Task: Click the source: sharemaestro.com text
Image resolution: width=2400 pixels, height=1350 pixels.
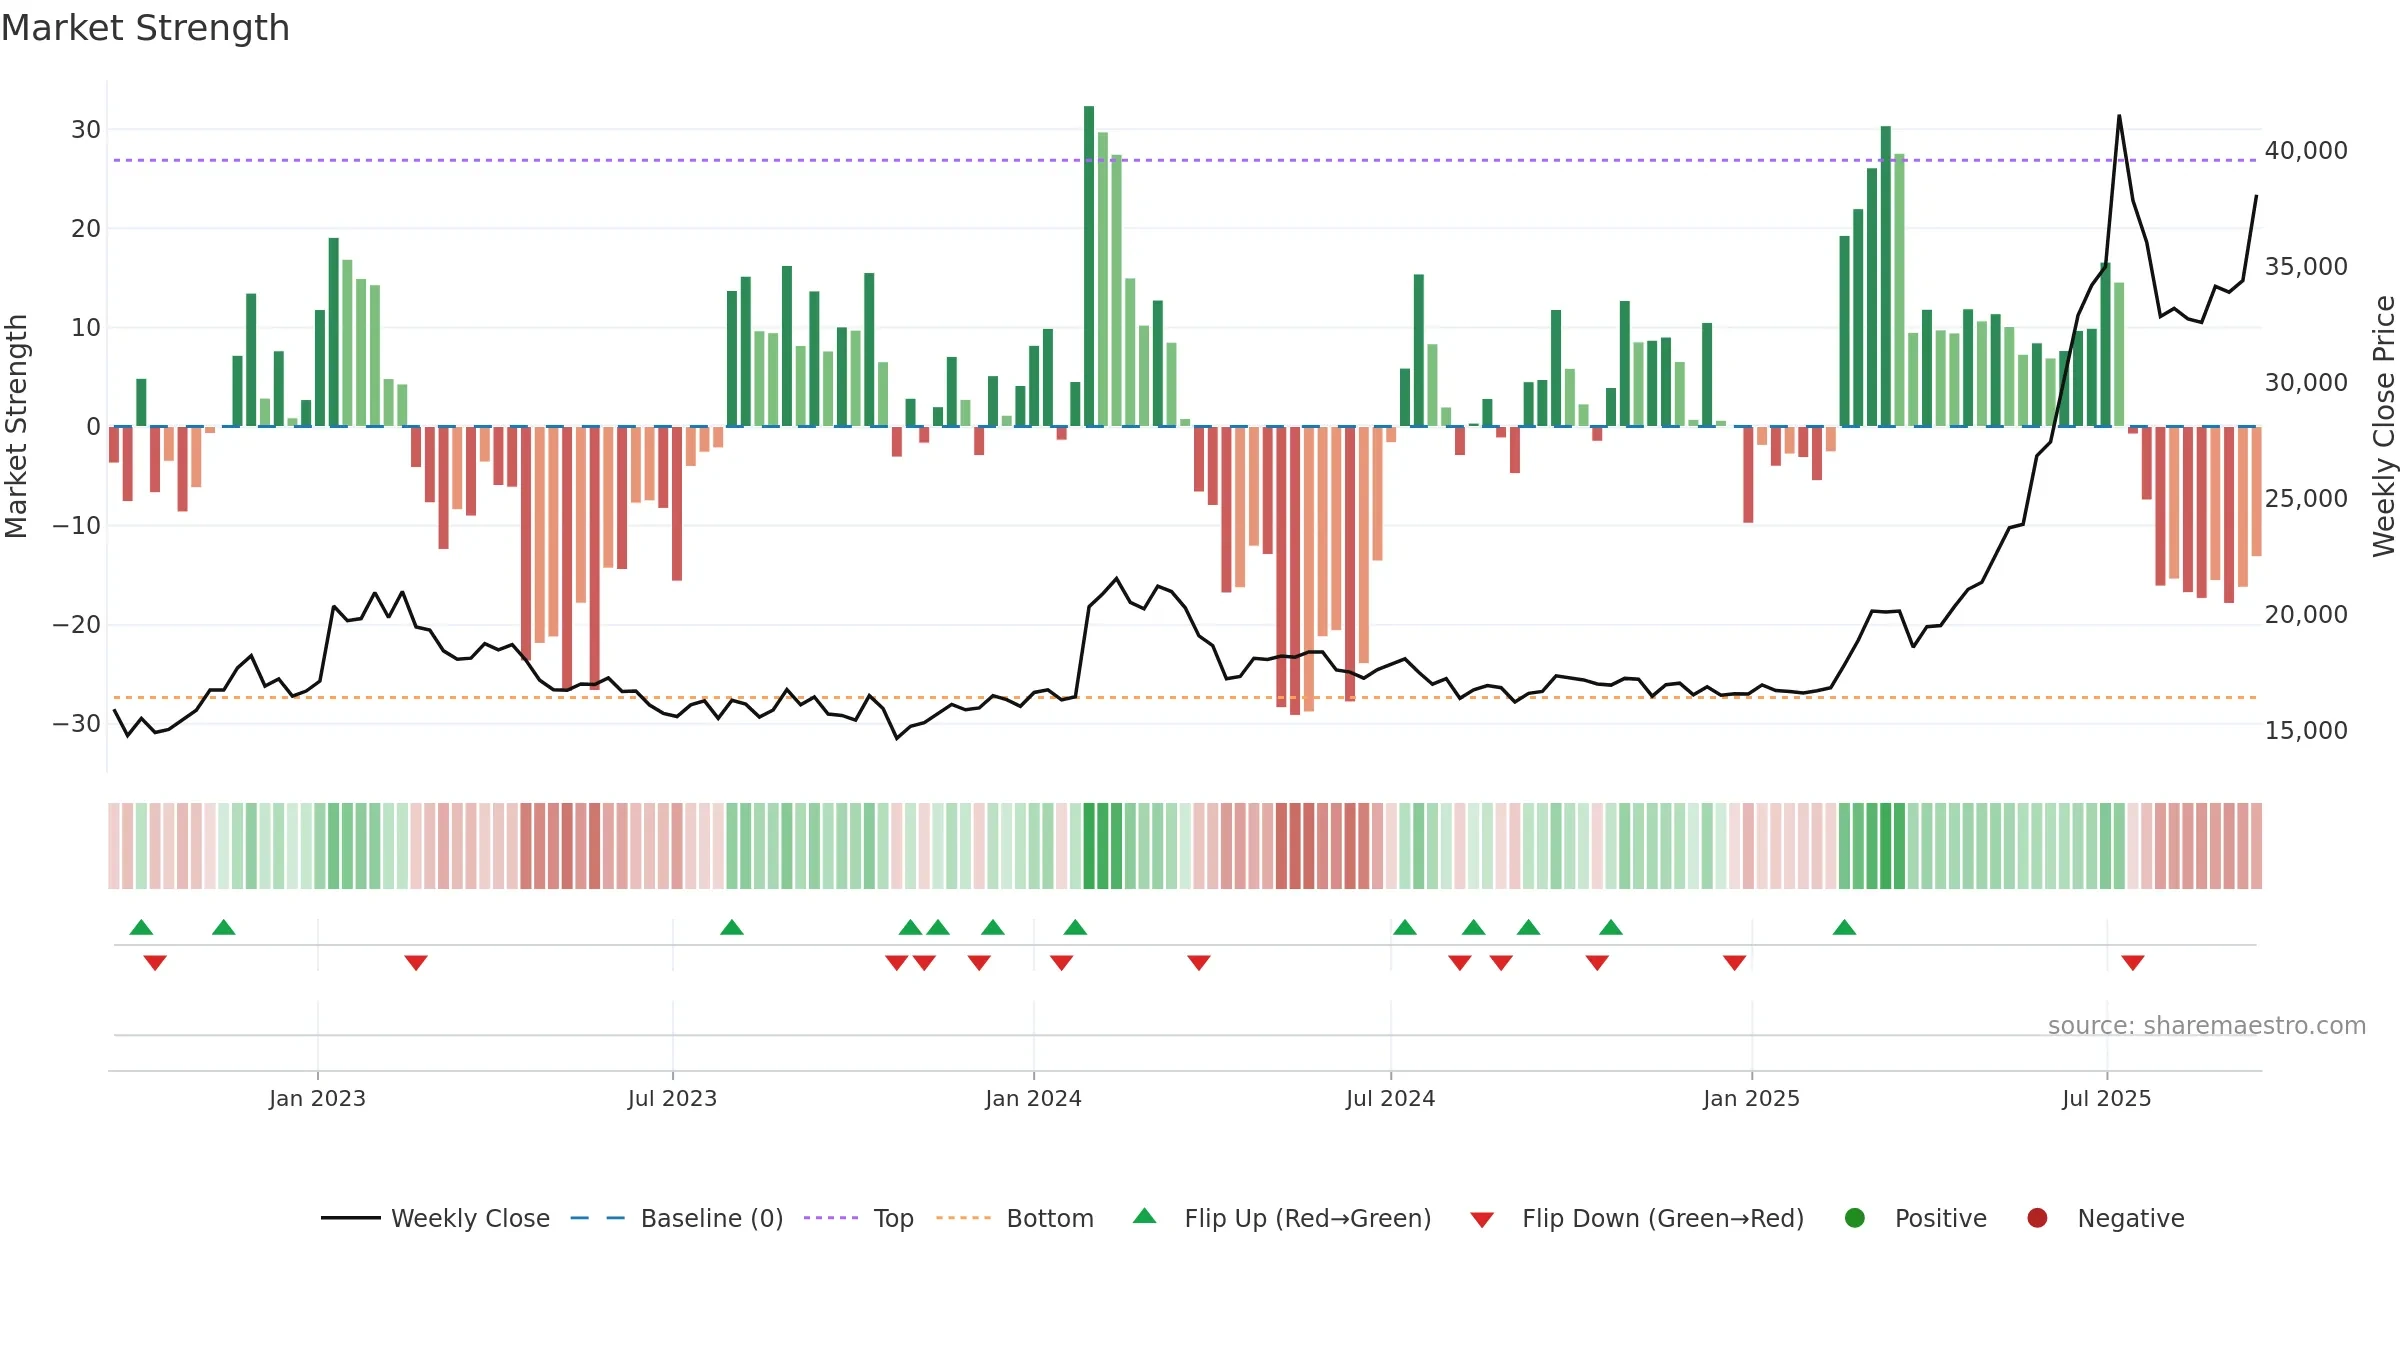Action: tap(2207, 1026)
